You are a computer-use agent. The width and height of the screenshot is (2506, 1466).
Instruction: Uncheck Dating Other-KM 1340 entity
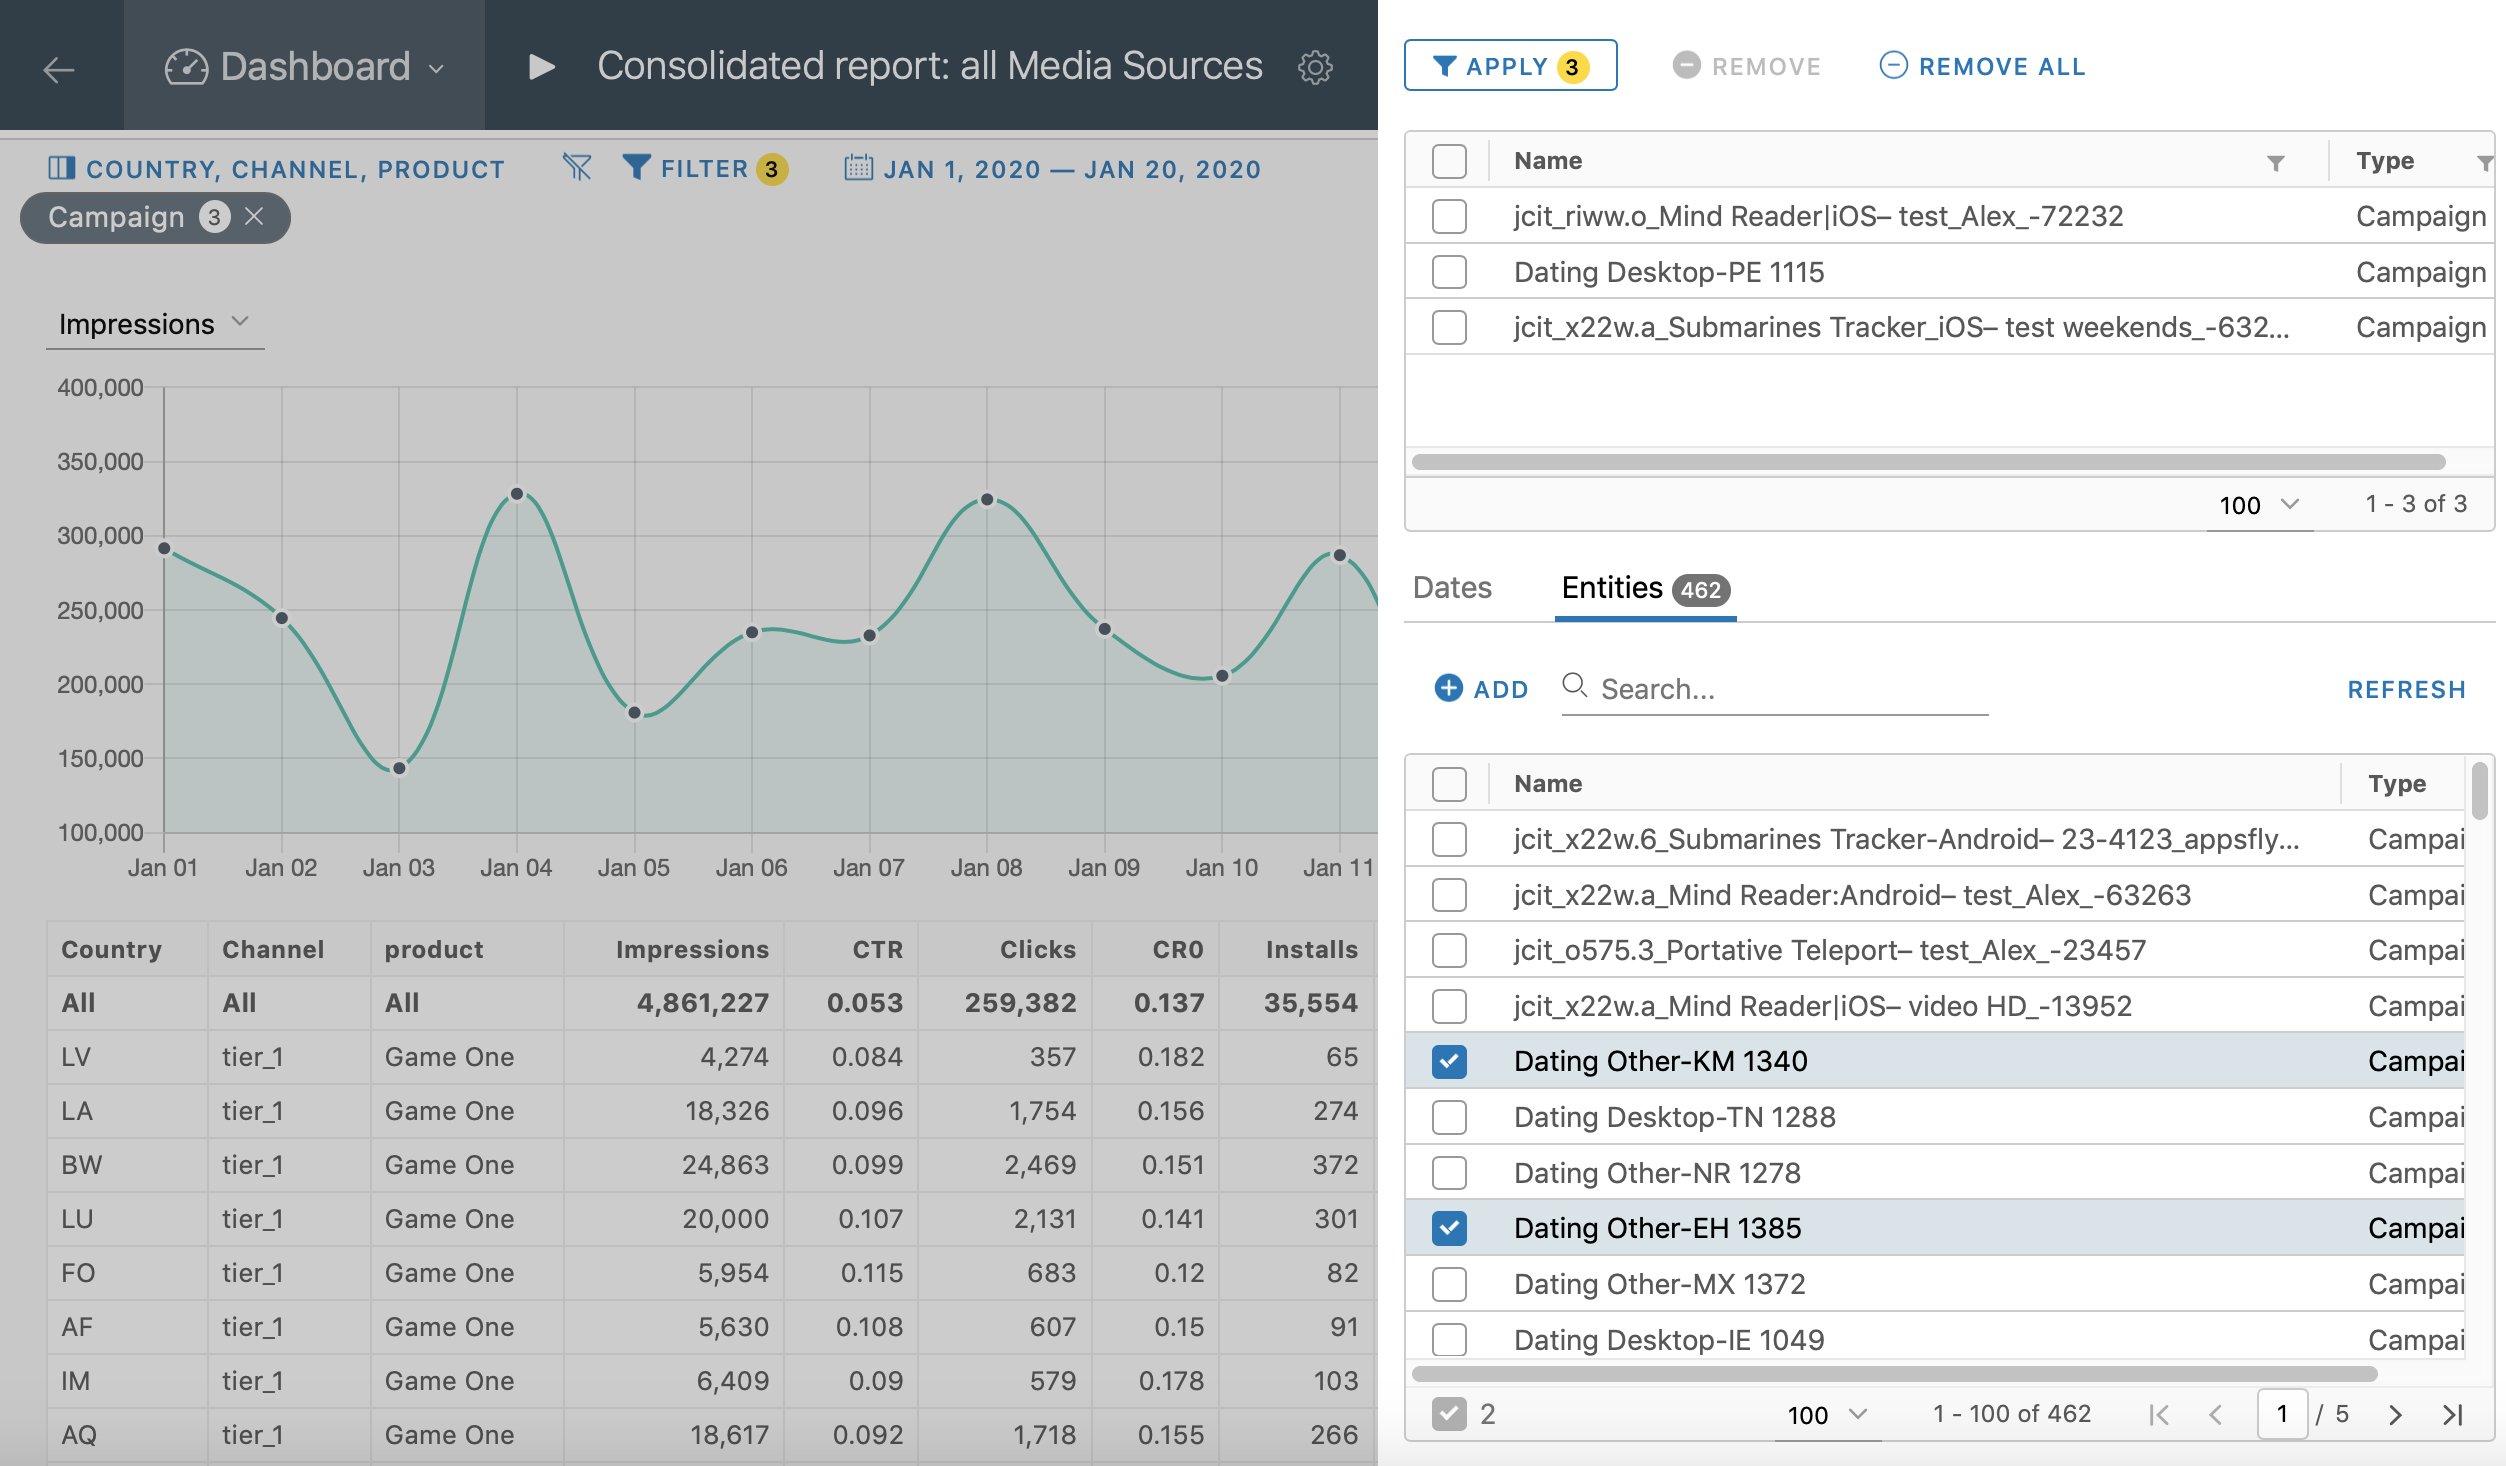[1449, 1061]
